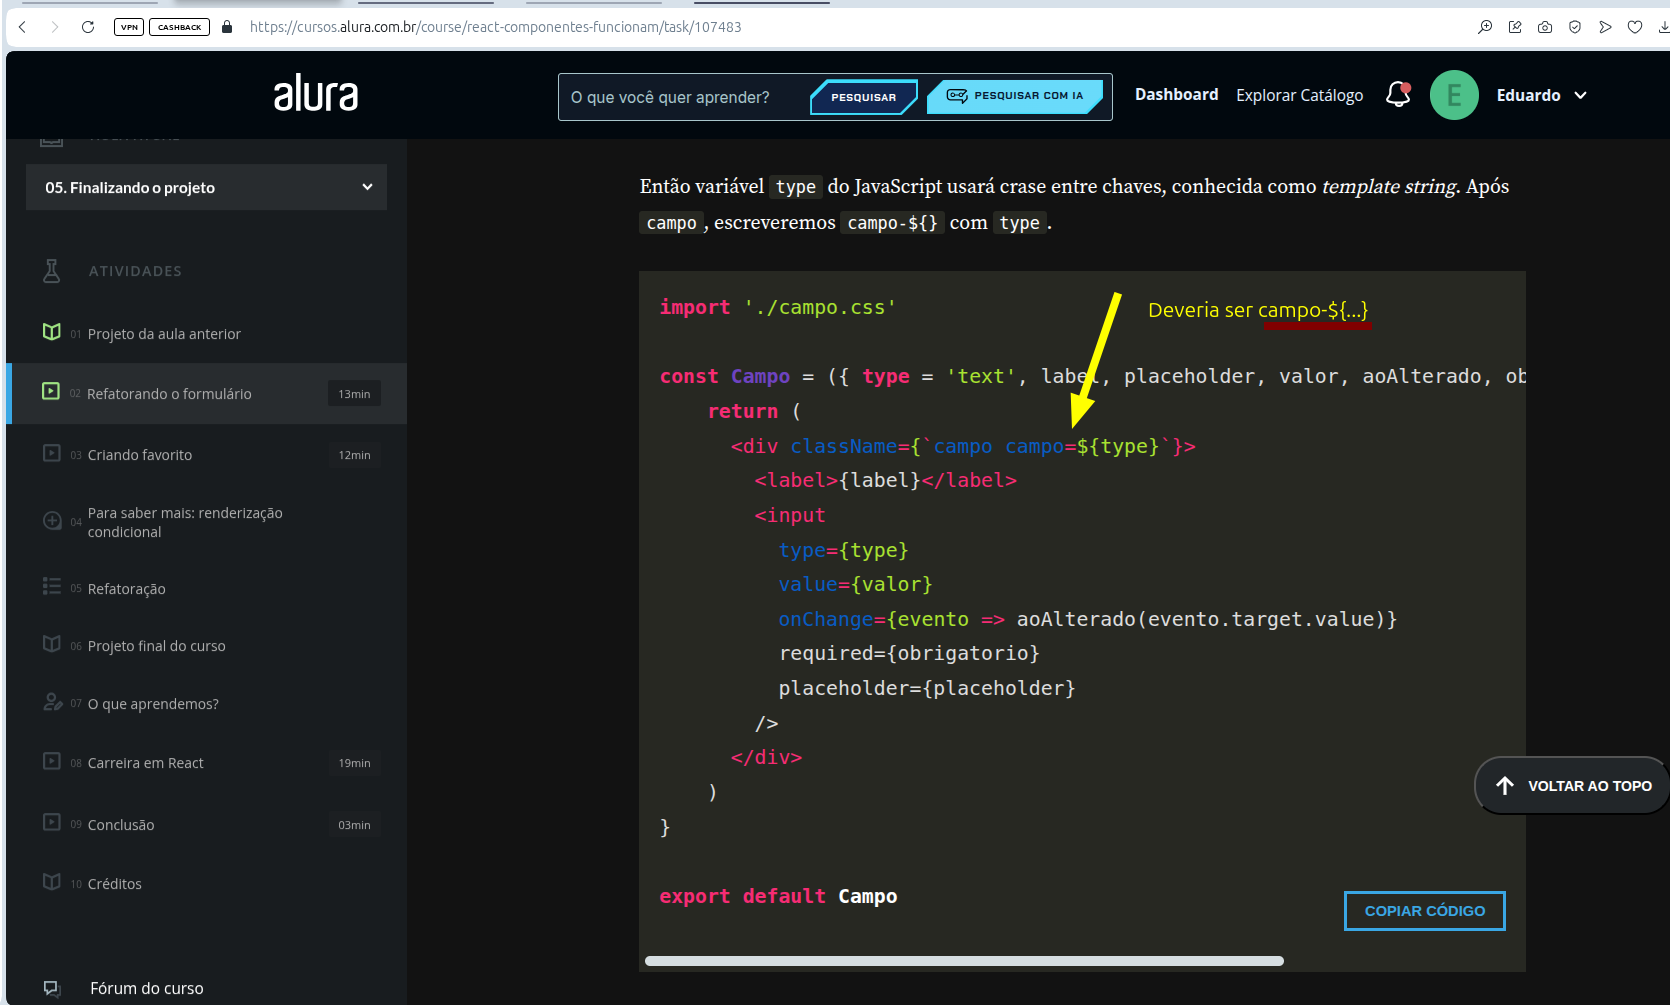Click the Copiar Código button

1424,910
